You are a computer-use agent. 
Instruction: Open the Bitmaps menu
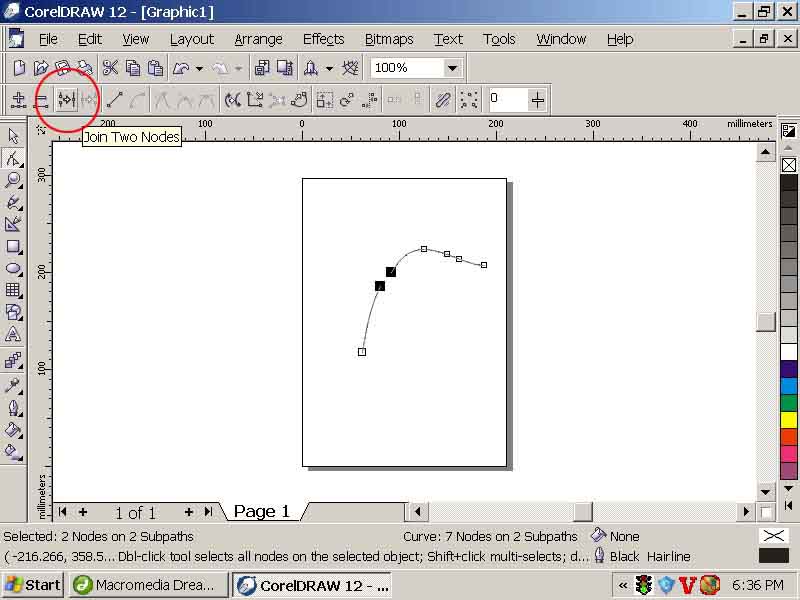click(x=389, y=39)
